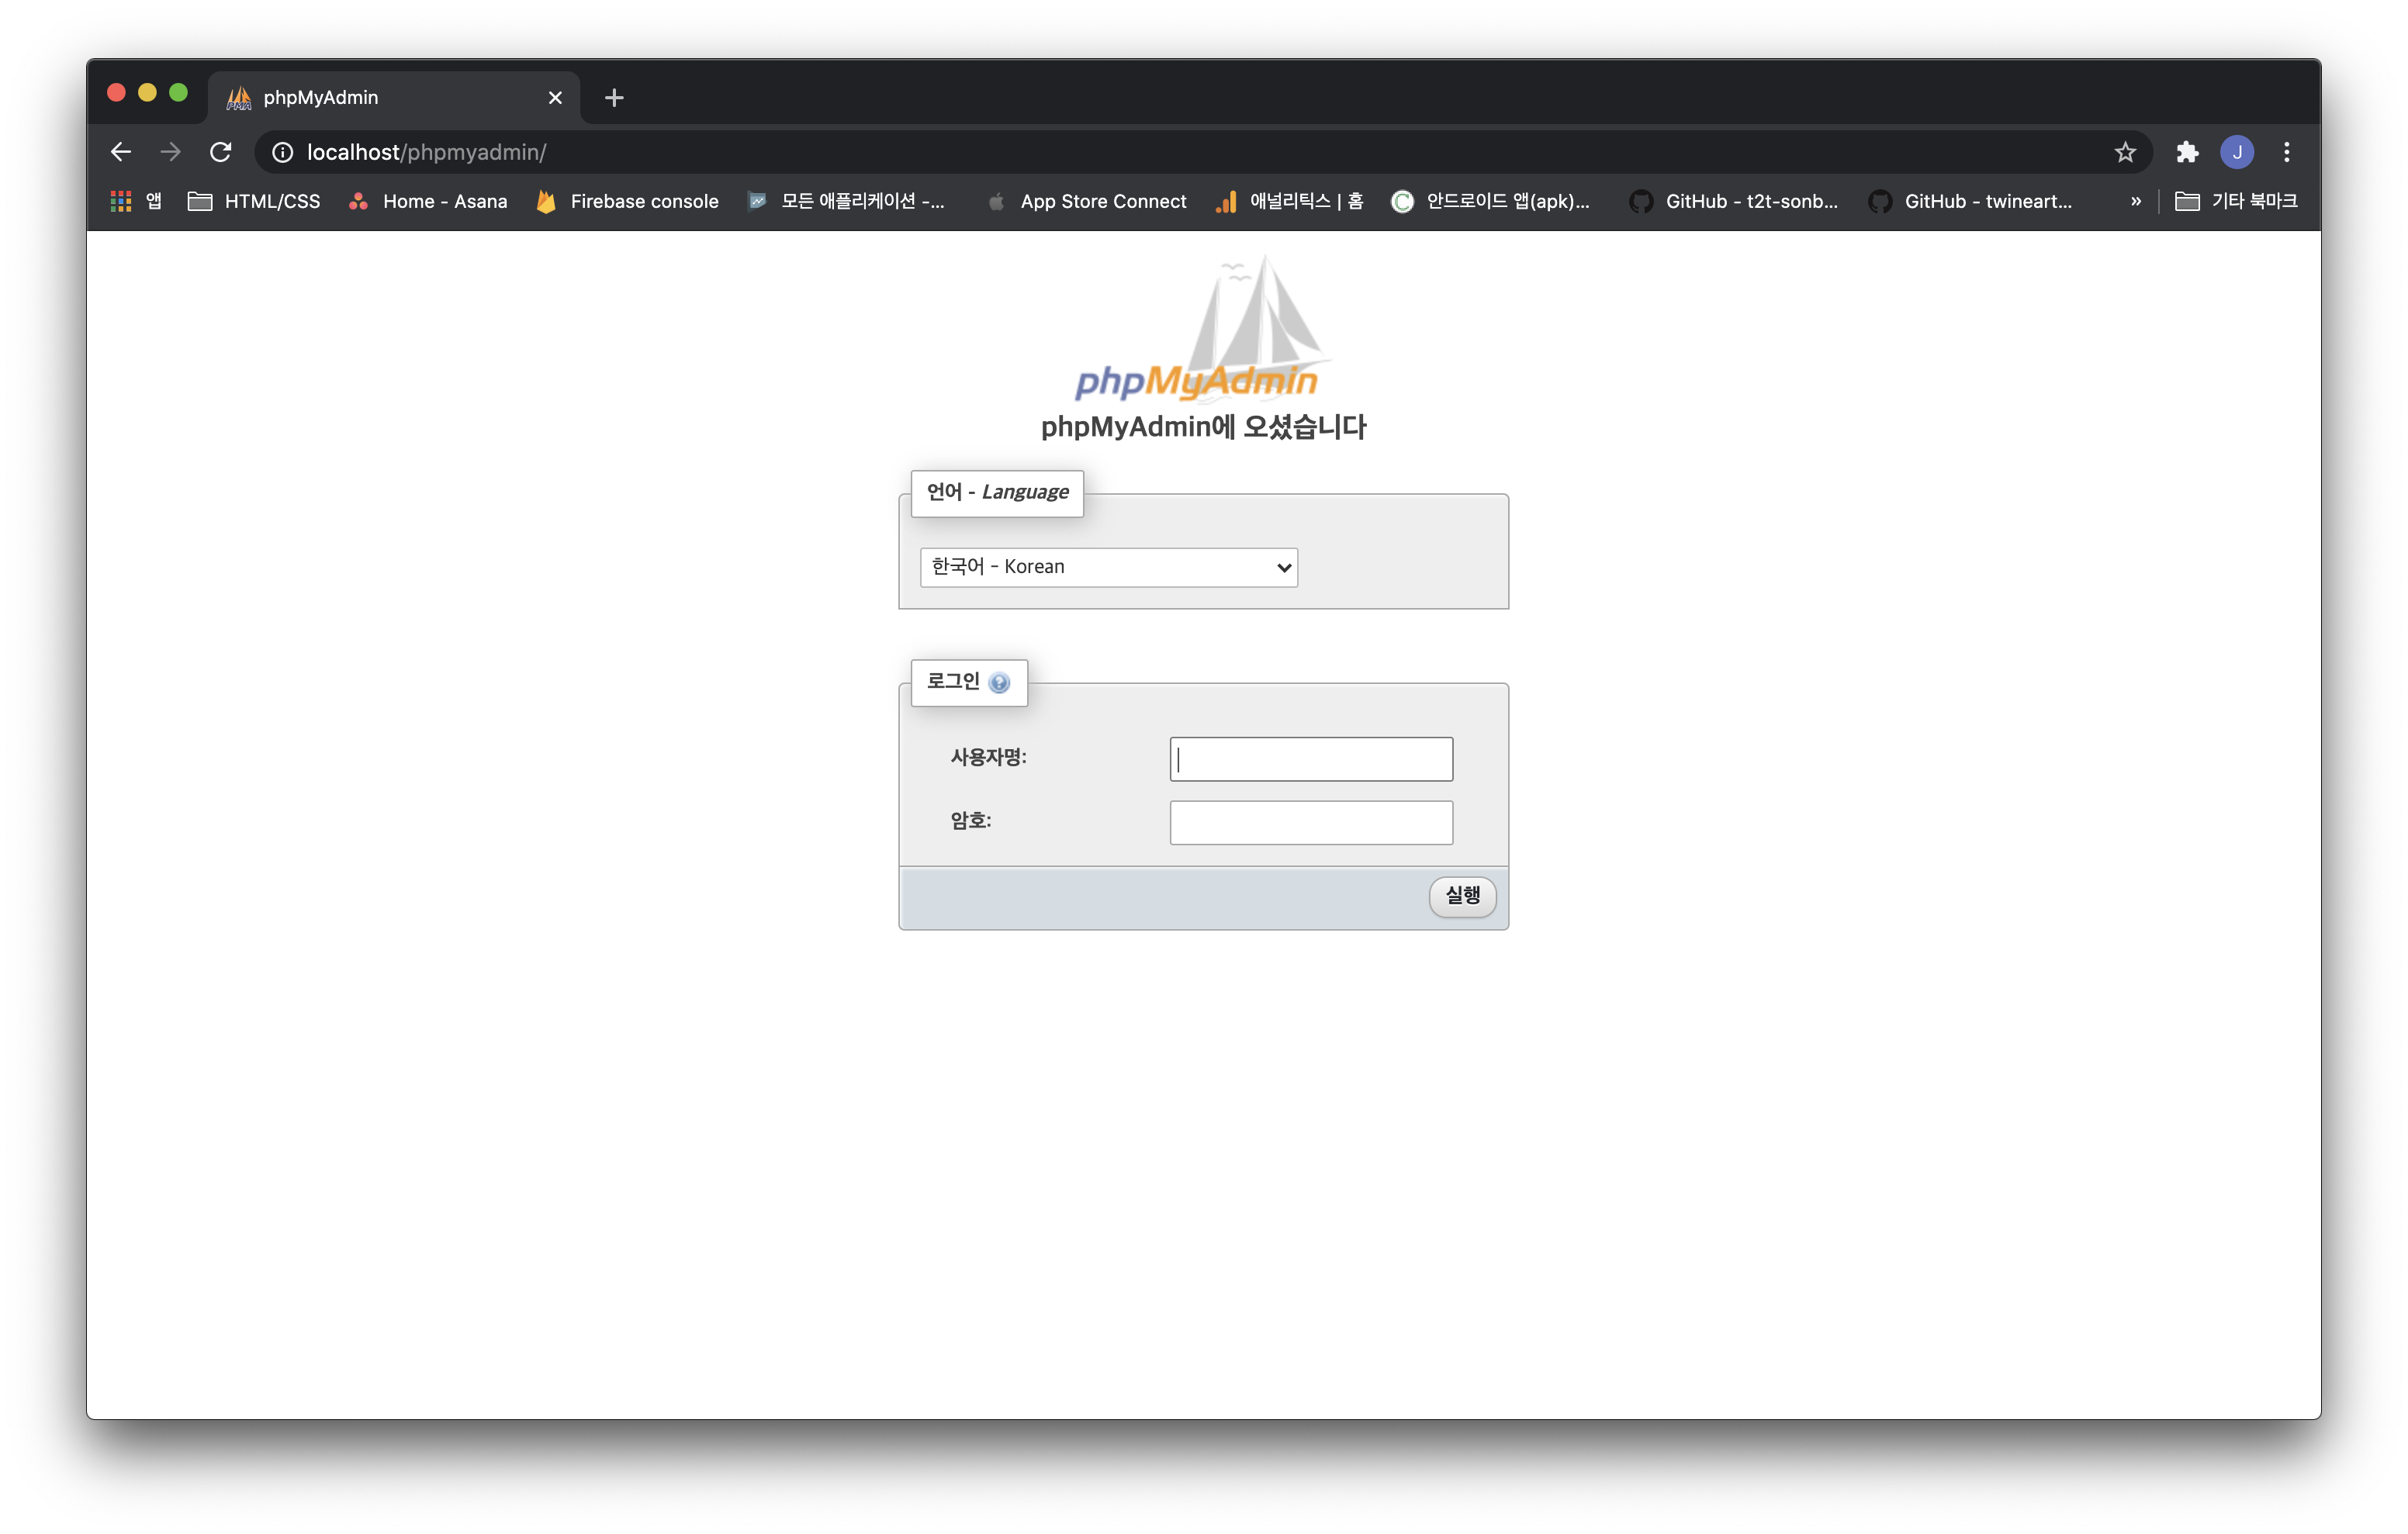
Task: Click the 실행 login button
Action: point(1462,897)
